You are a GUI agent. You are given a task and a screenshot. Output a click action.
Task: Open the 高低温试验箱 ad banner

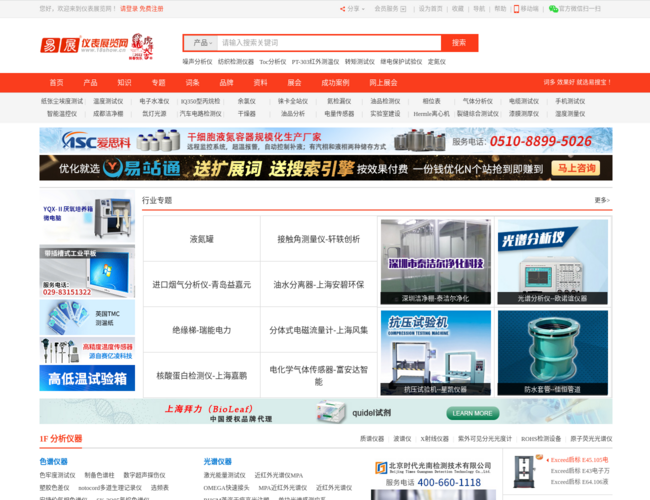click(87, 378)
